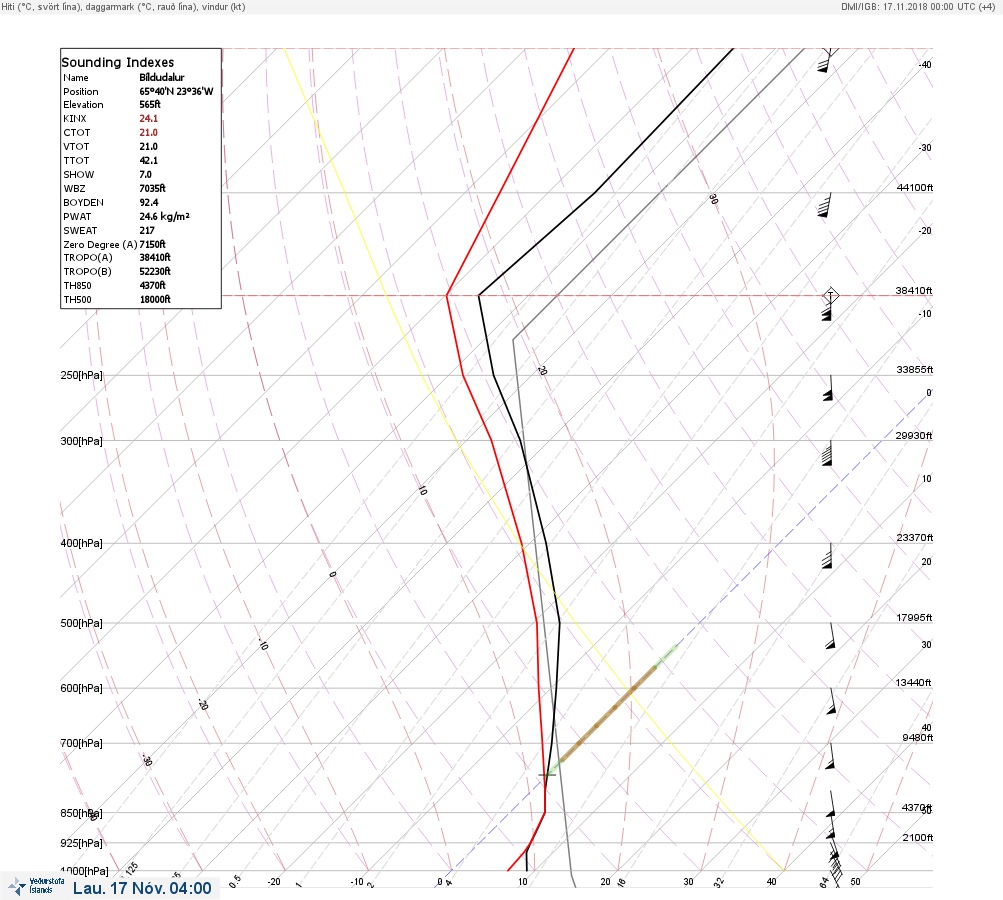Click the chart legend header text 'Hiti (°C, svört lína)'
The height and width of the screenshot is (900, 1003).
(43, 6)
